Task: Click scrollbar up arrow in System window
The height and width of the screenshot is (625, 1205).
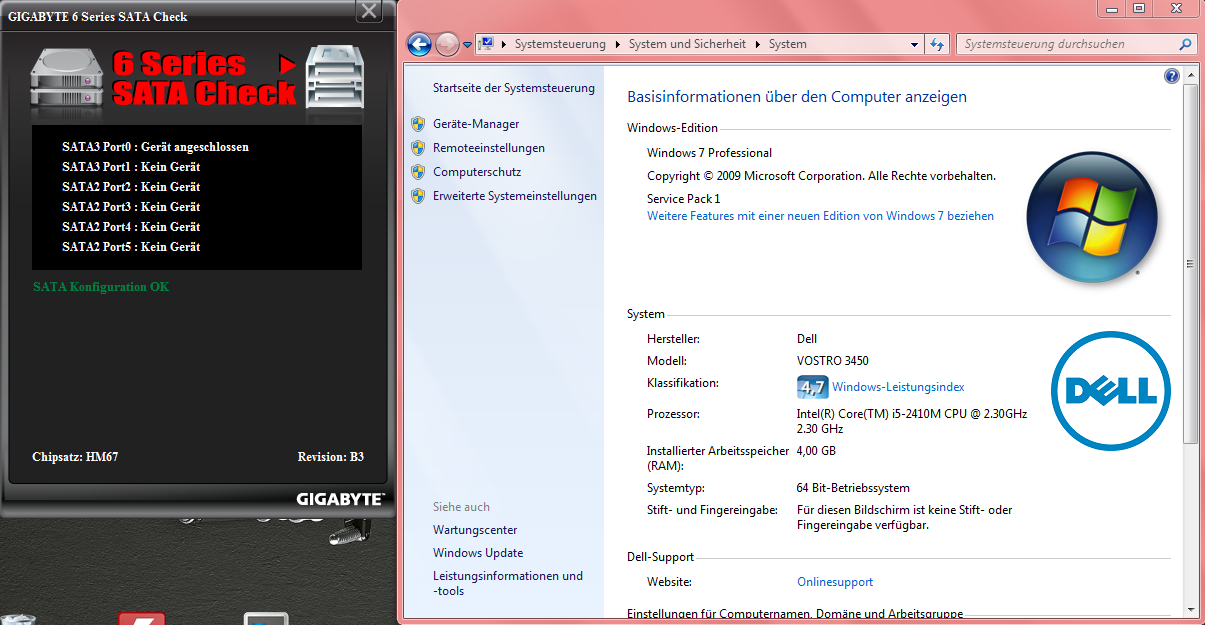Action: [x=1190, y=76]
